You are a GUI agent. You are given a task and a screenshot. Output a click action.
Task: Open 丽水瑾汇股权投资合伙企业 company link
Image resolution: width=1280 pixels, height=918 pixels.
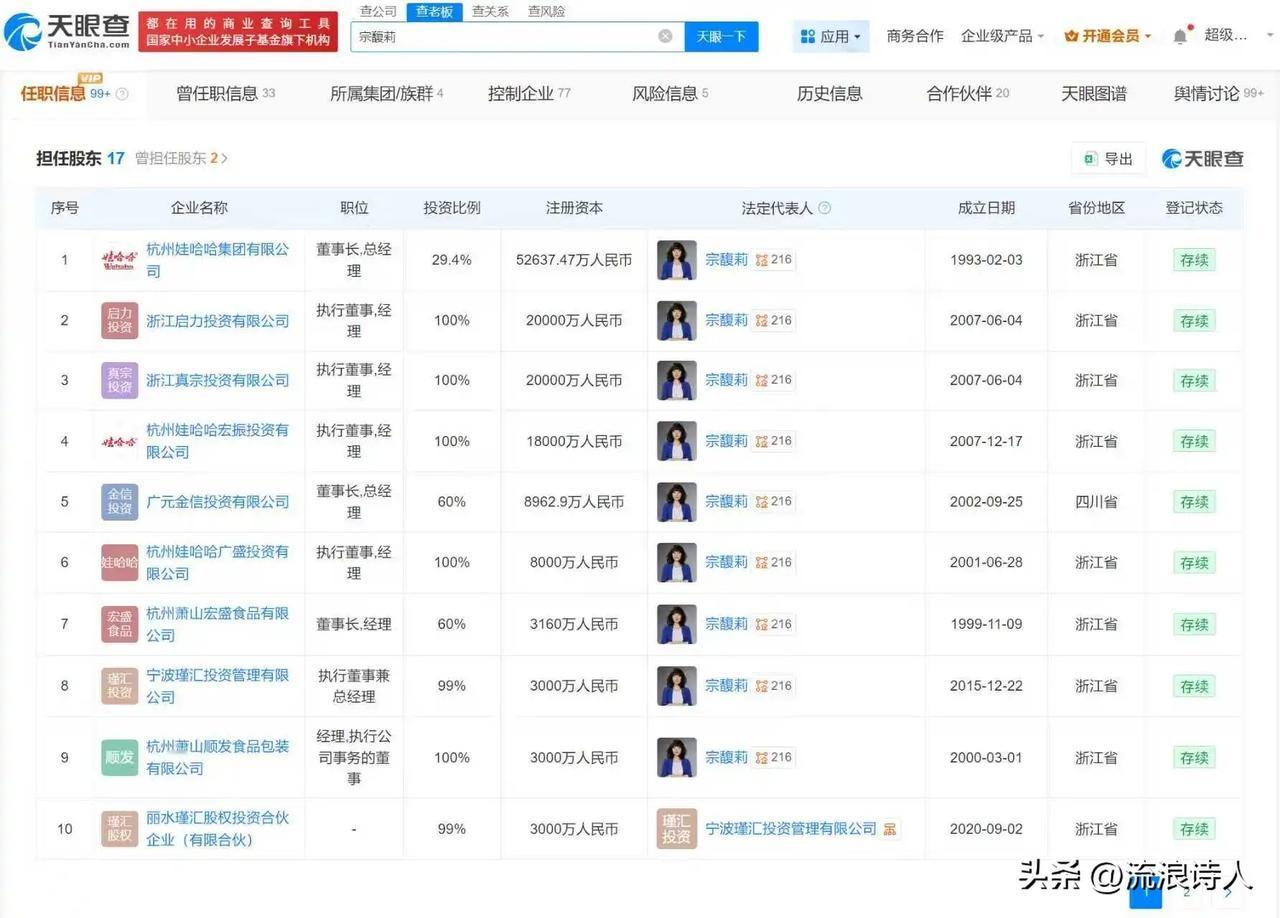coord(218,829)
